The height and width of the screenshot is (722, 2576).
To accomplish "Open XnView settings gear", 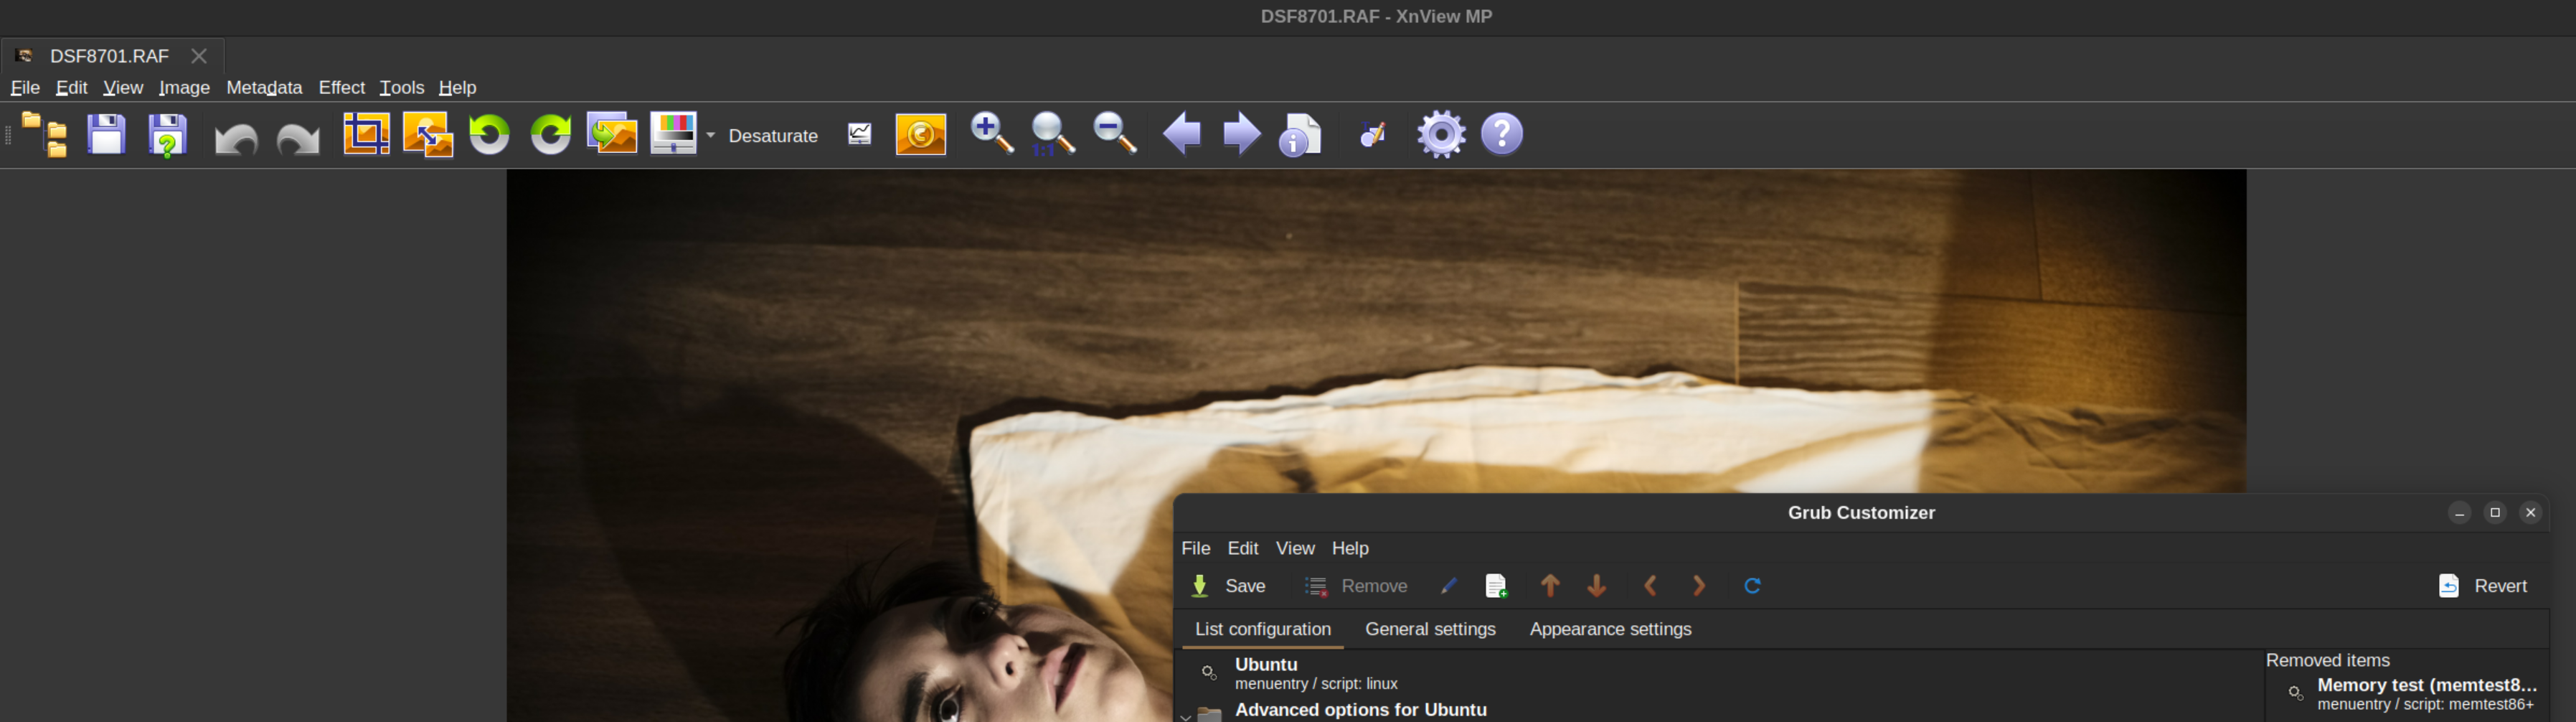I will click(1441, 134).
